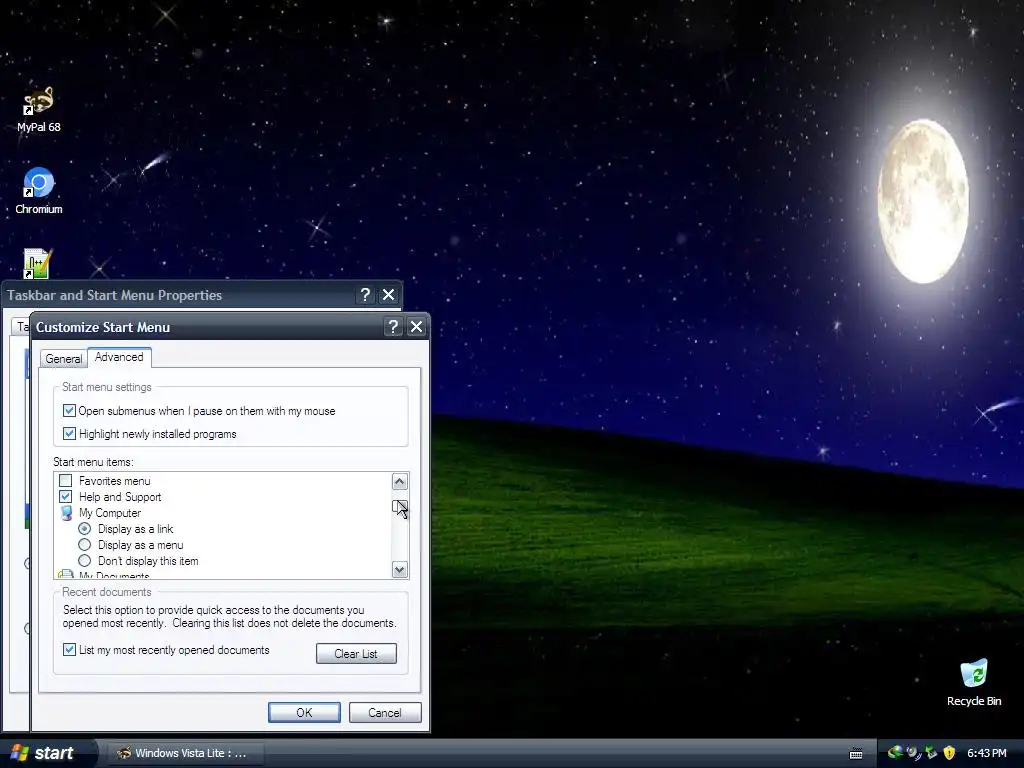Toggle Open submenus on mouse pause checkbox

(x=69, y=410)
